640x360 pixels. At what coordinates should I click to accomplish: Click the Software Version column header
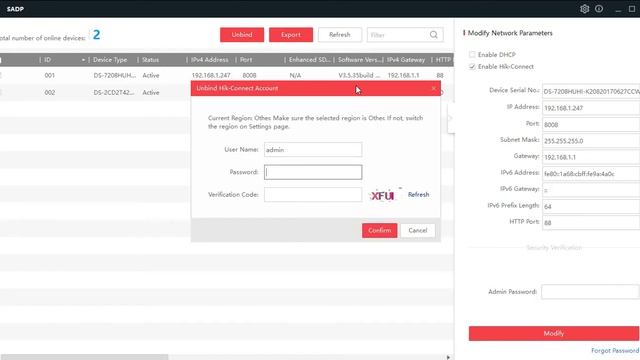359,60
